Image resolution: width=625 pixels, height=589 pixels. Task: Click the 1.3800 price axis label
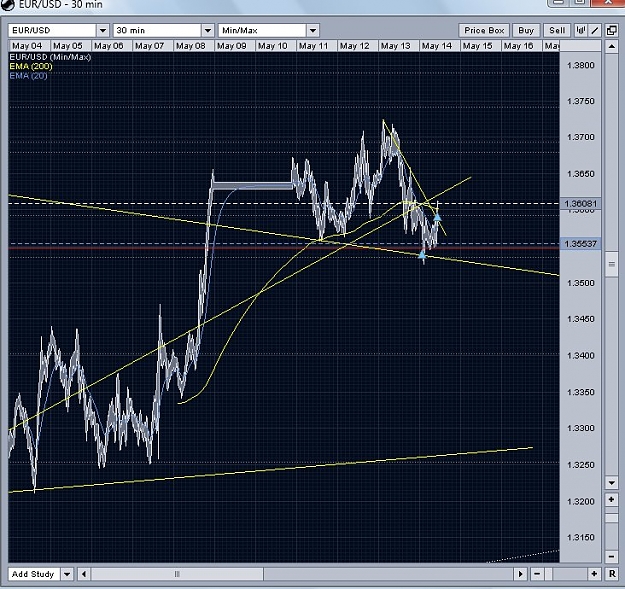point(580,65)
